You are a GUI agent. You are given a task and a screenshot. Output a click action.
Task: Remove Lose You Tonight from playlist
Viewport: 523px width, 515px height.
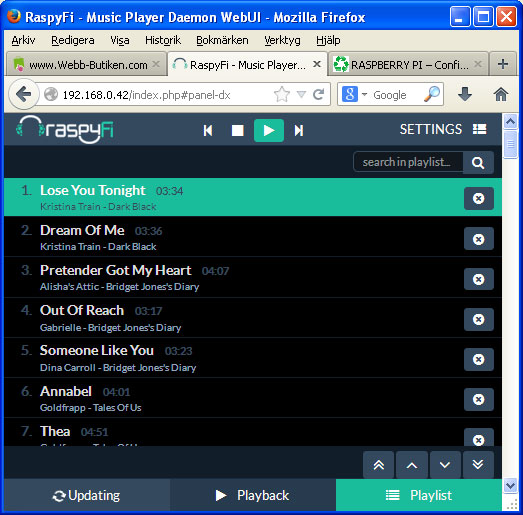(x=479, y=198)
